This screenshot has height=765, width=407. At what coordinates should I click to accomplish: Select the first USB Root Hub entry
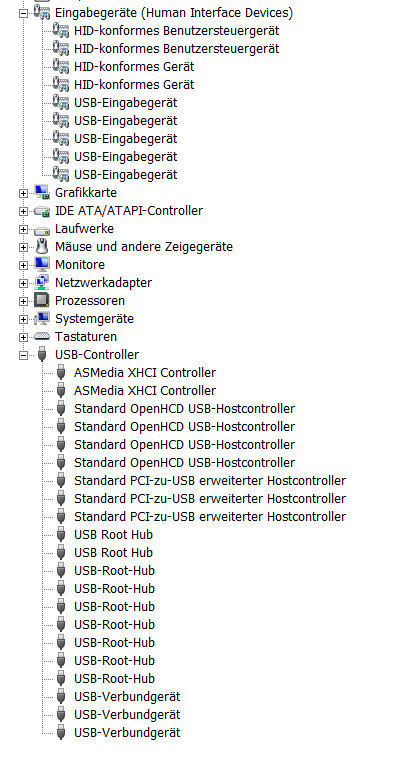tap(113, 535)
